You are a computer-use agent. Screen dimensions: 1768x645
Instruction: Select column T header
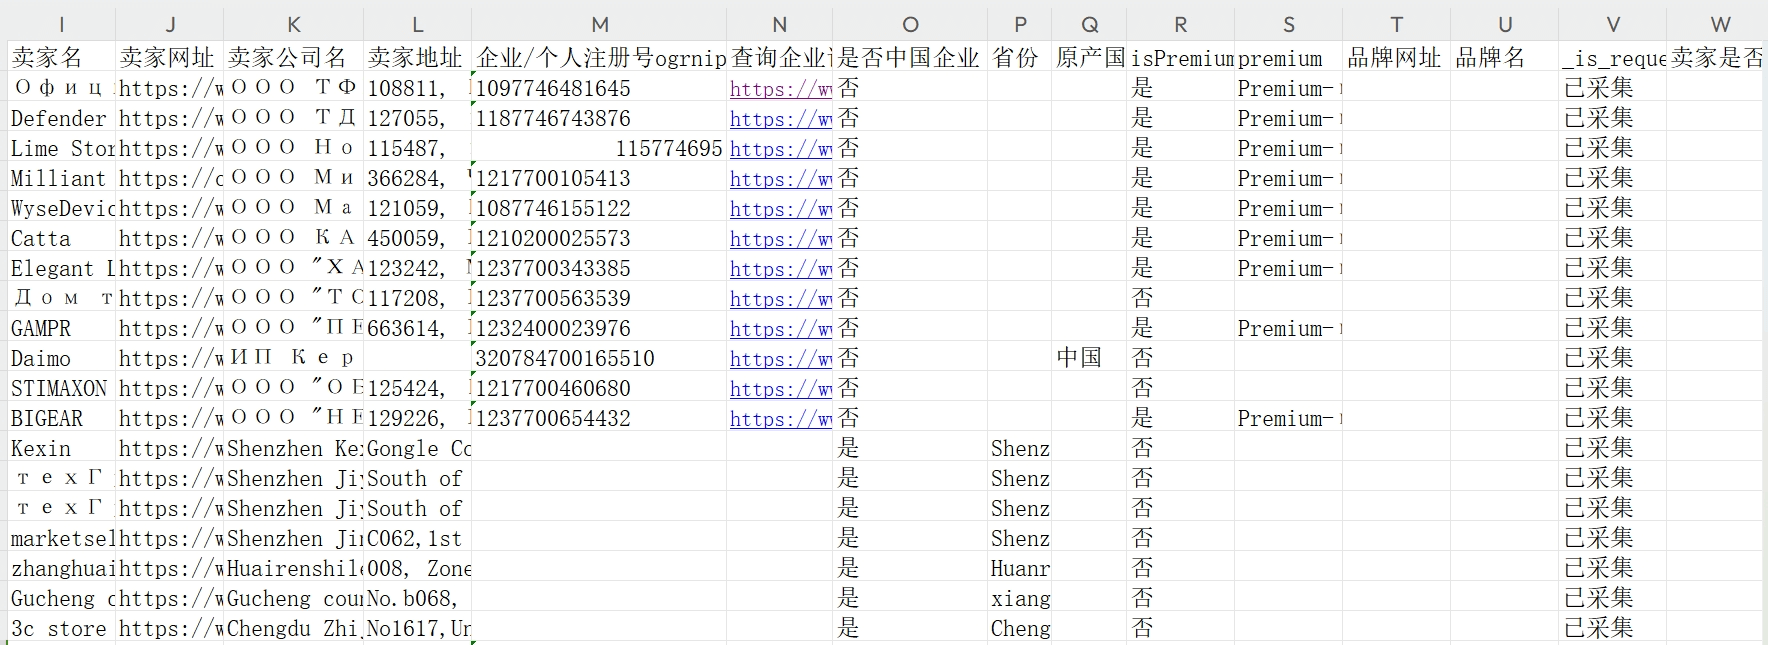pyautogui.click(x=1396, y=25)
